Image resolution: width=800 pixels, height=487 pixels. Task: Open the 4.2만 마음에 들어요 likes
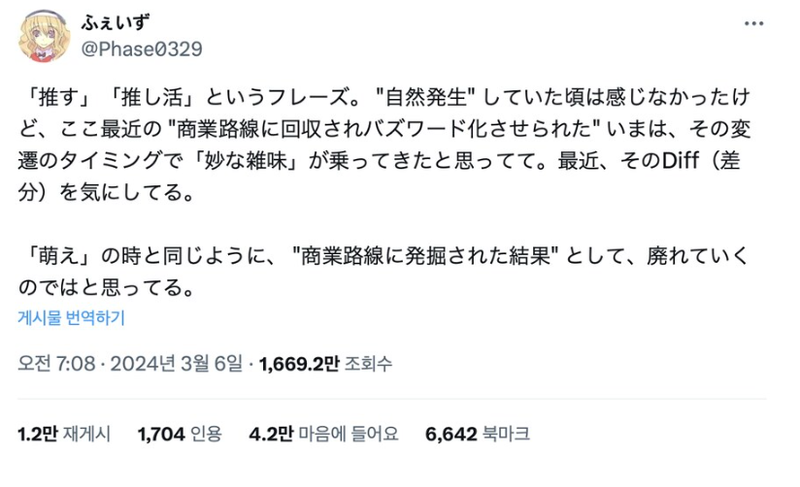323,433
